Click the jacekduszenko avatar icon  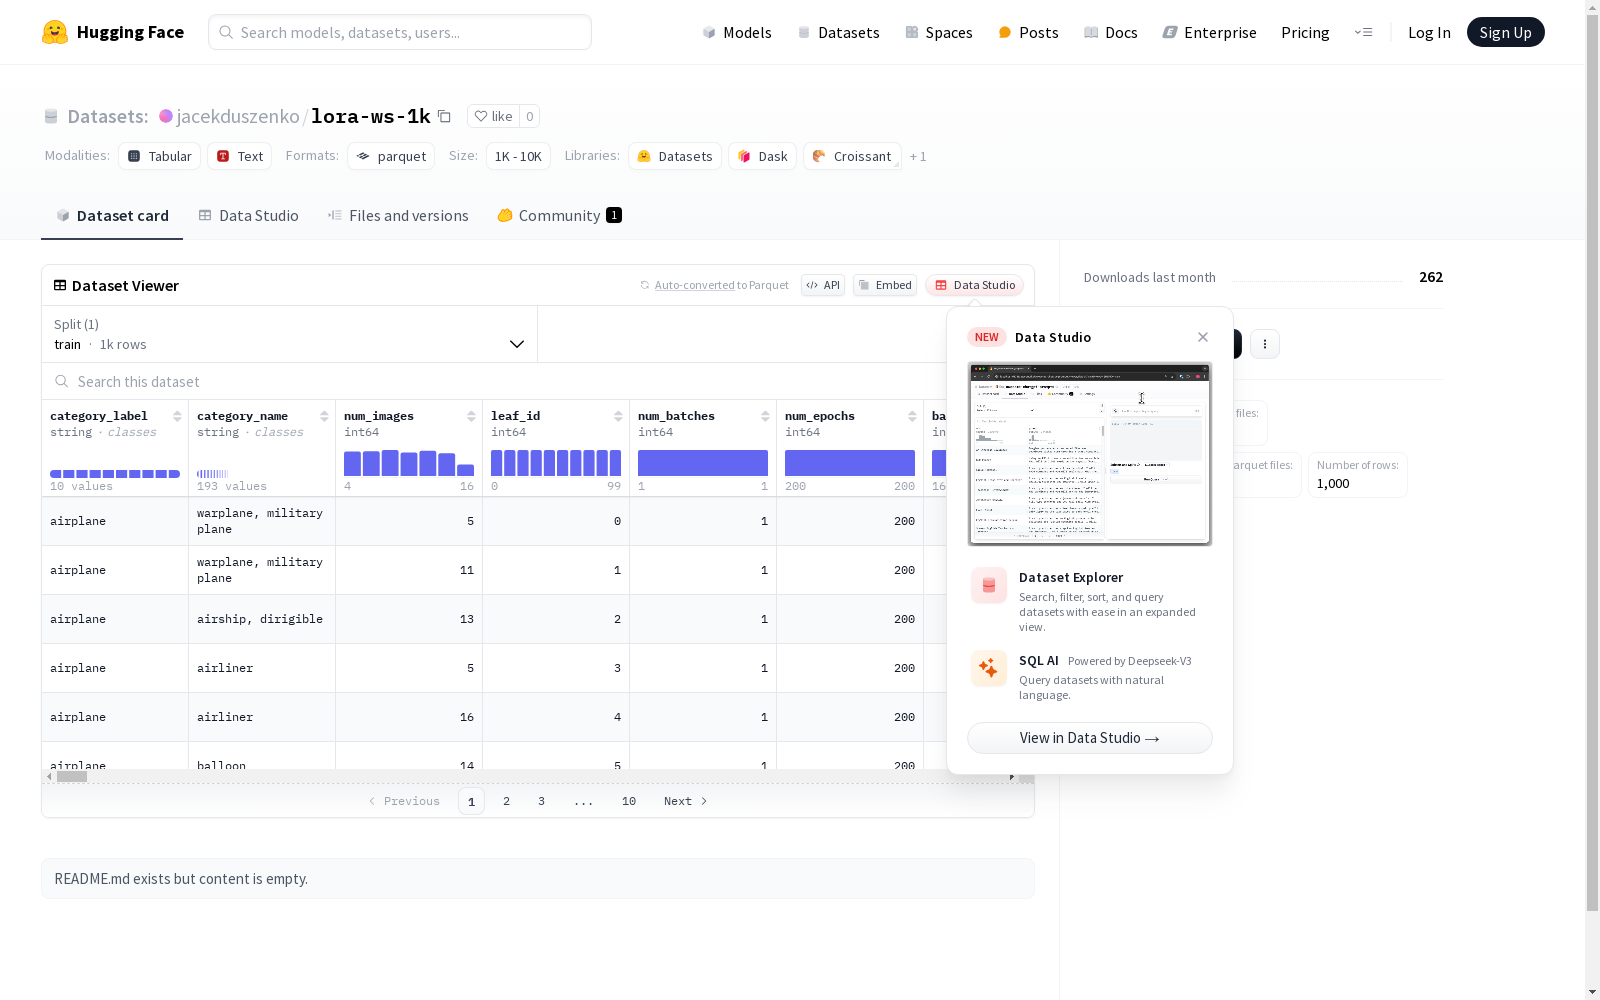click(x=166, y=116)
